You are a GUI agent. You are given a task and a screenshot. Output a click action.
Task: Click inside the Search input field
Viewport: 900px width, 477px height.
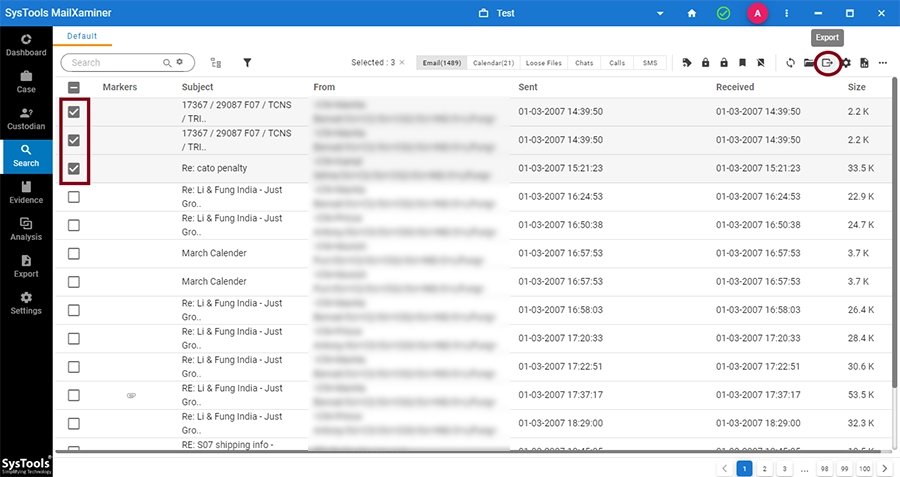coord(115,63)
